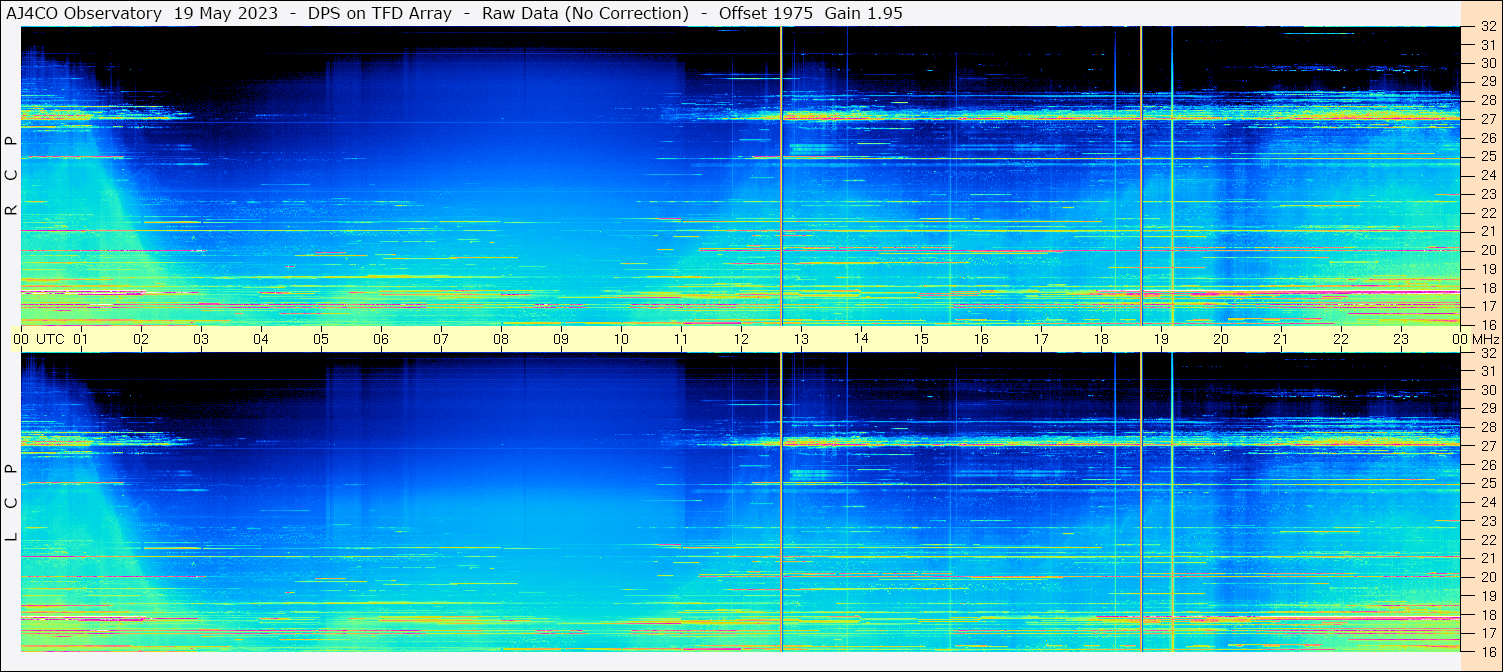Click the 22 hour marker on the UTC time axis
Screen dimensions: 1503x672
pos(1341,339)
